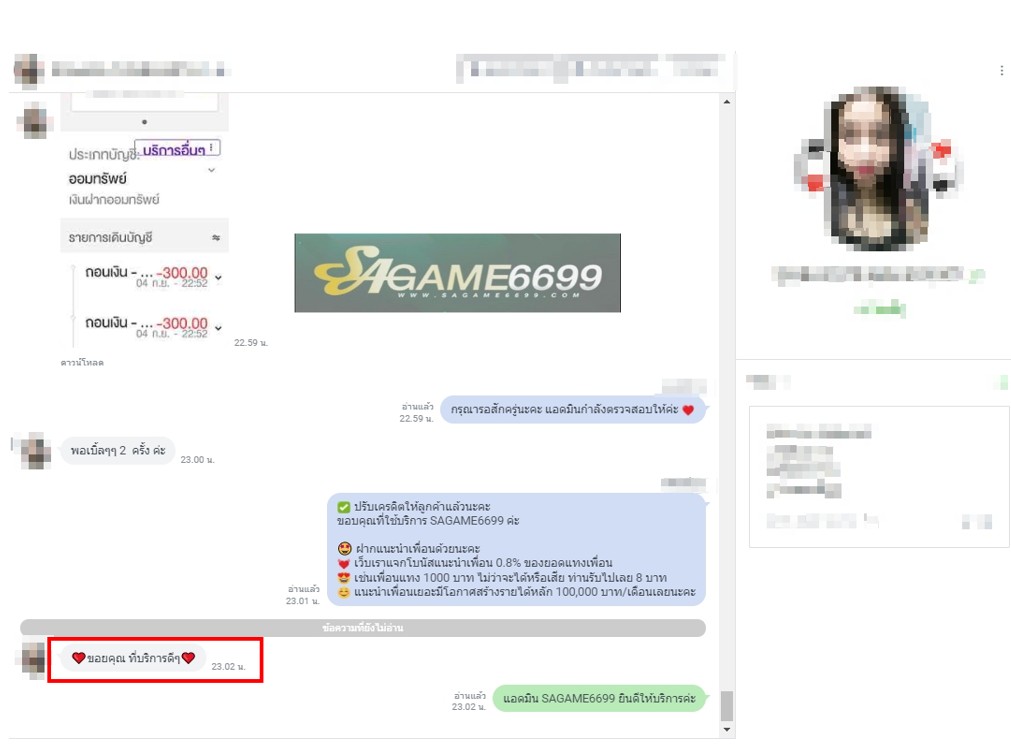Viewport: 1011px width, 744px height.
Task: Click the scrollbar up arrow in the chat
Action: coord(727,102)
